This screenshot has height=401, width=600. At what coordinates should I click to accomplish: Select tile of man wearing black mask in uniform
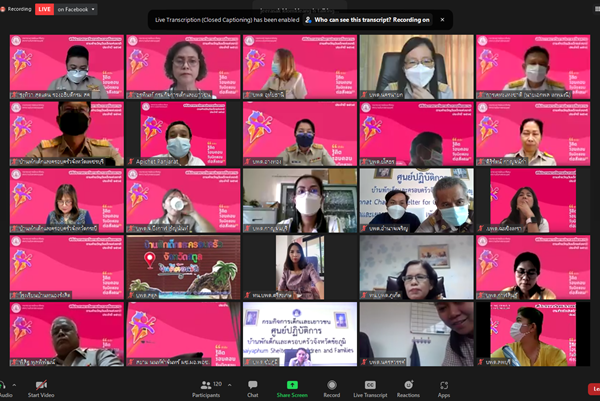[x=67, y=134]
